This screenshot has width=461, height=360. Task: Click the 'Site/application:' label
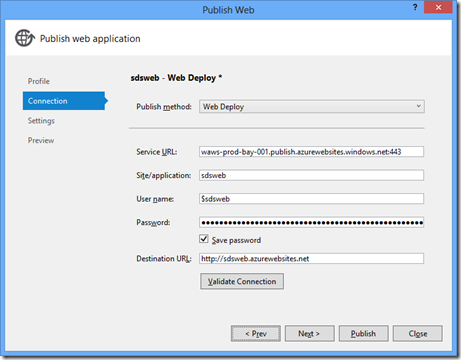tap(164, 175)
